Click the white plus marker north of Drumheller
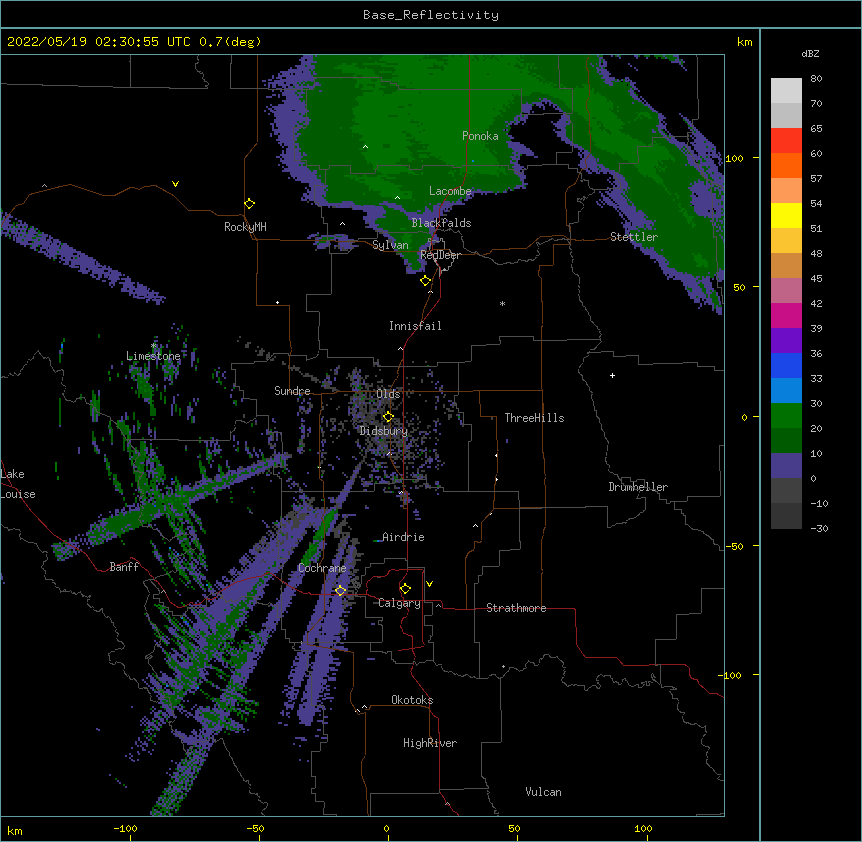 click(612, 375)
